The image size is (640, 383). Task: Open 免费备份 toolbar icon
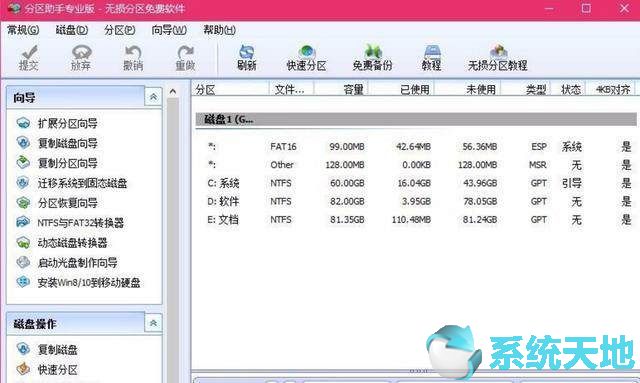372,58
